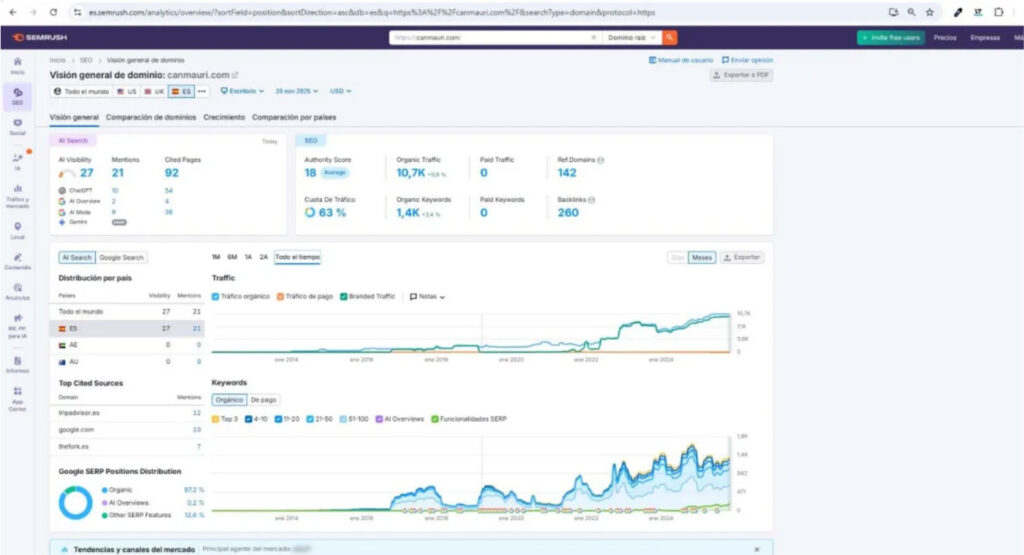
Task: Click the SEO icon in the left sidebar
Action: pos(18,94)
